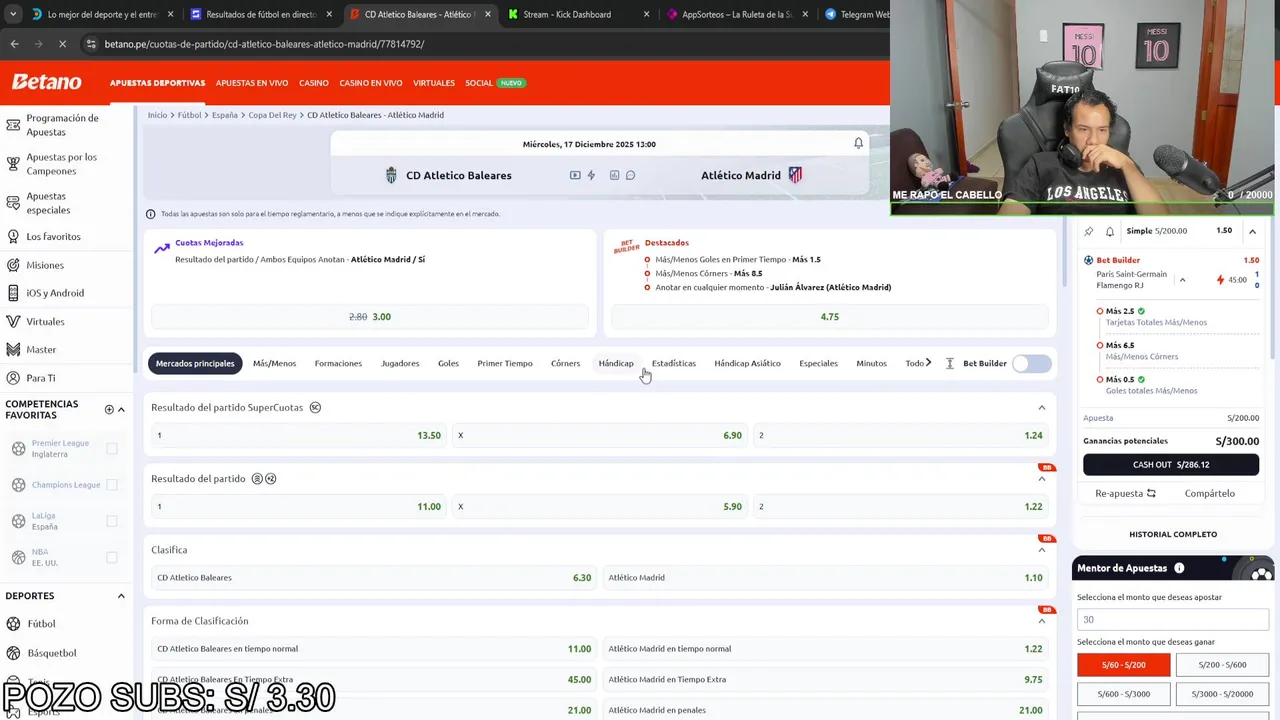Open the match live stream video icon
1280x720 pixels.
coord(575,175)
